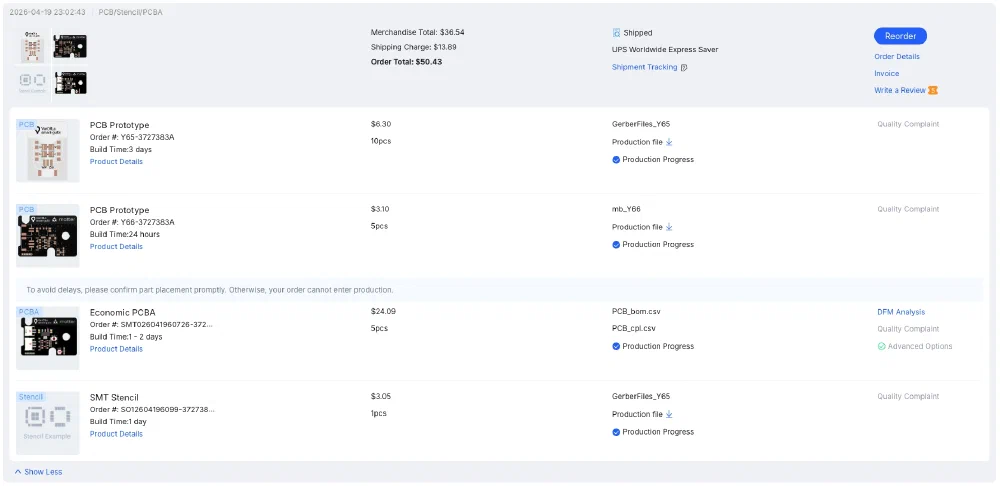
Task: Click Advanced Options for Economic PCBA
Action: click(915, 346)
